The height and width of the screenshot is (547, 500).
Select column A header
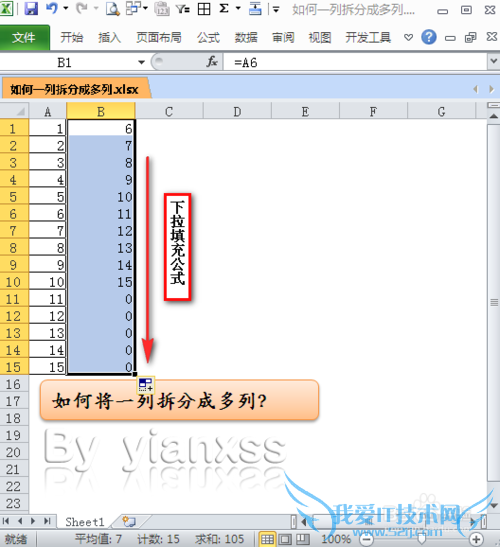coord(48,112)
